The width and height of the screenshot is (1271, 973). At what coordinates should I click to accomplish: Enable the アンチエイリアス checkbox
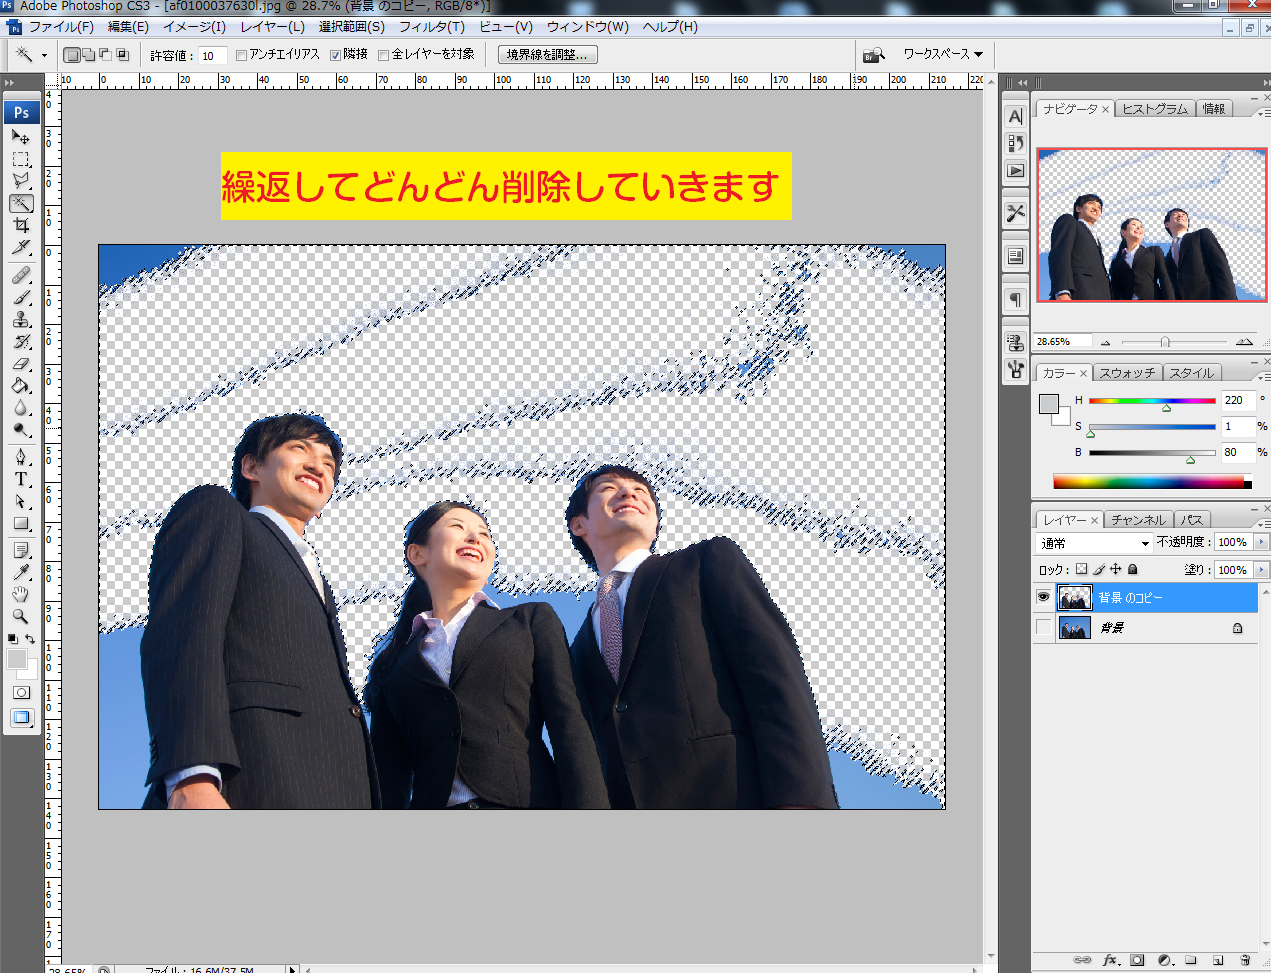(x=241, y=55)
